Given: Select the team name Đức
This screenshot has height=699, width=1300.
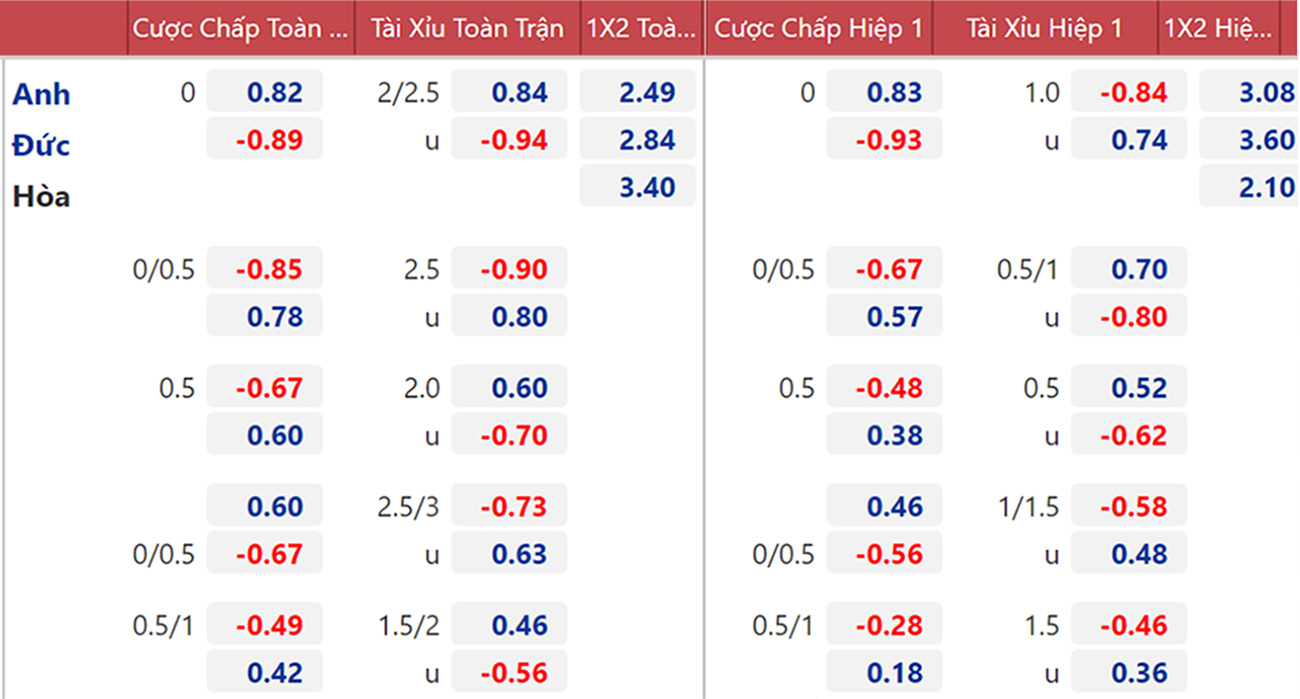Looking at the screenshot, I should tap(41, 145).
